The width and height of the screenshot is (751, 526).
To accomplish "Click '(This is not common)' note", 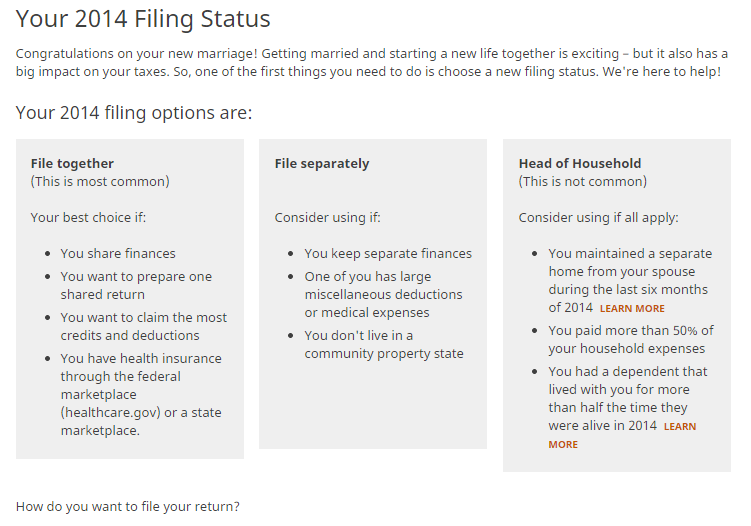I will (x=582, y=182).
